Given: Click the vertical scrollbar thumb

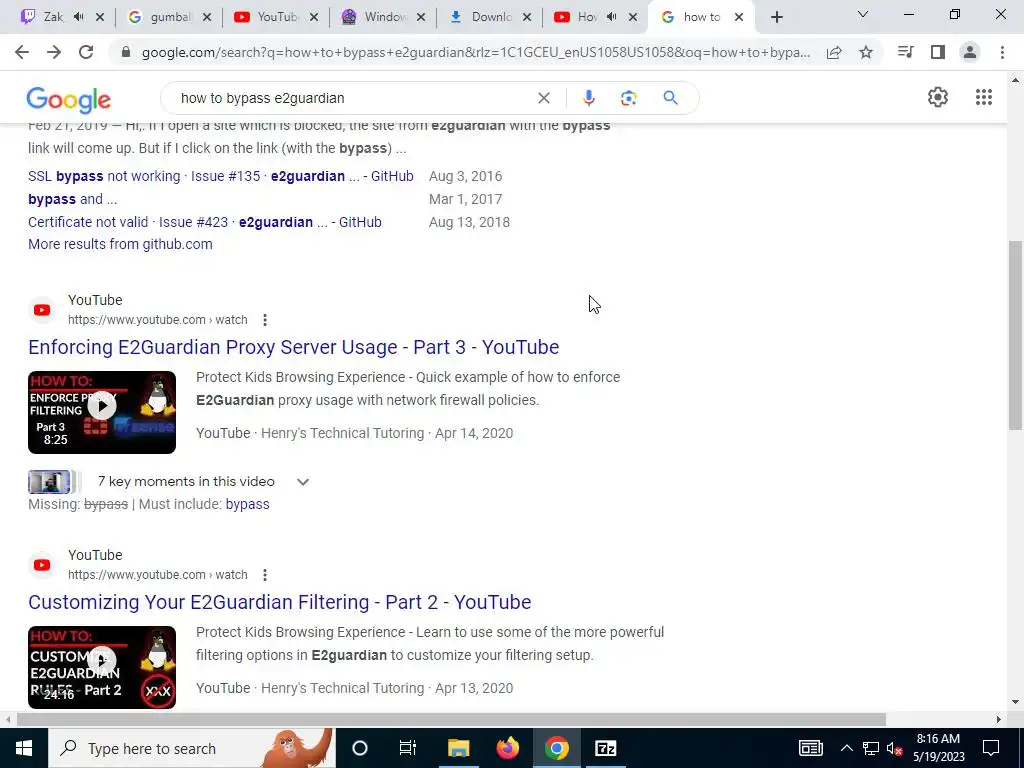Looking at the screenshot, I should coord(1015,335).
